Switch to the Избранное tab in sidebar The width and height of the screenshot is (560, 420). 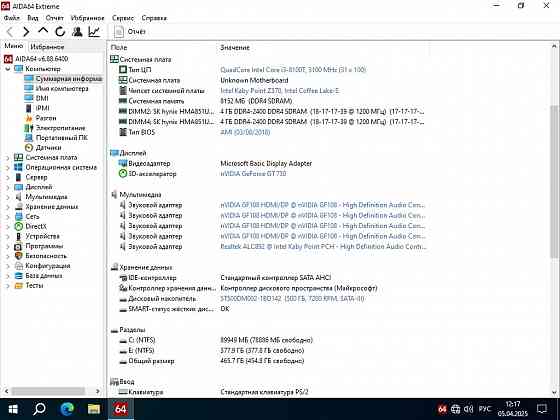click(x=47, y=46)
